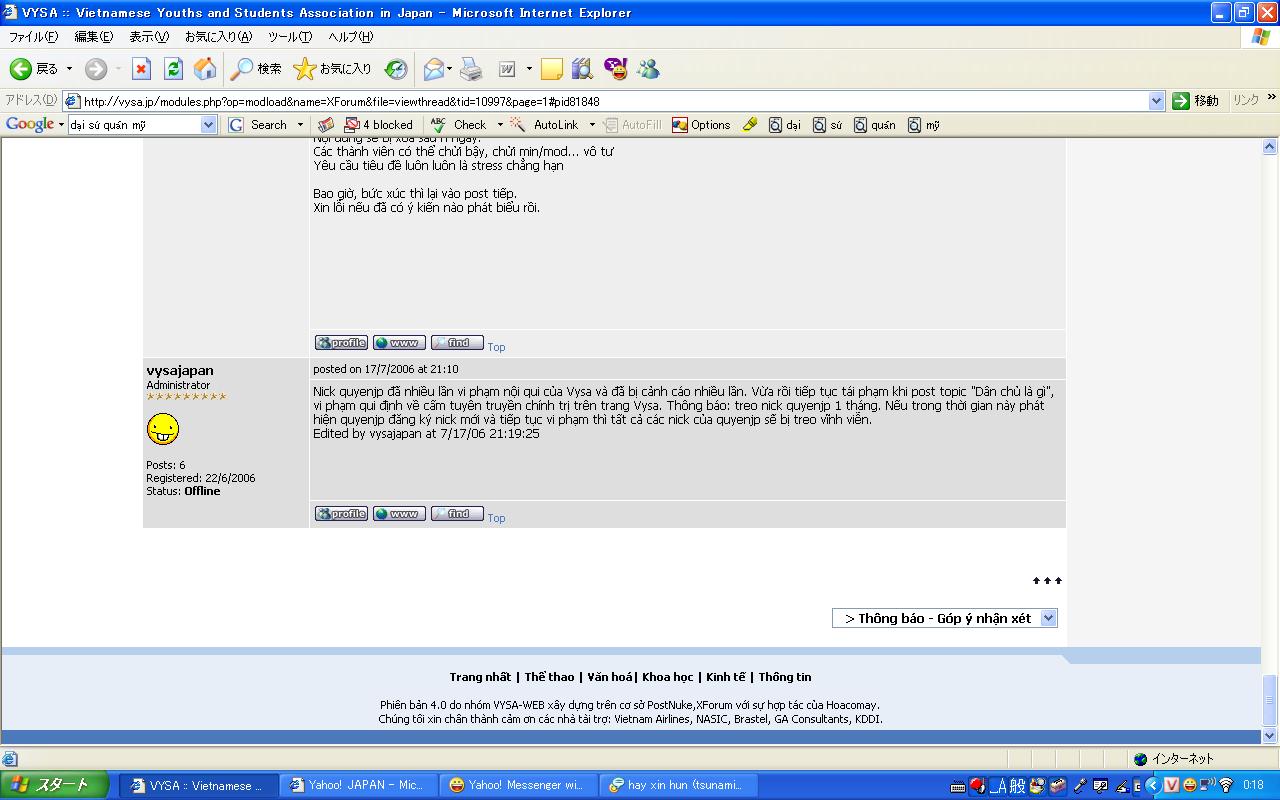Print the page with printer icon
Viewport: 1280px width, 800px height.
pyautogui.click(x=471, y=69)
